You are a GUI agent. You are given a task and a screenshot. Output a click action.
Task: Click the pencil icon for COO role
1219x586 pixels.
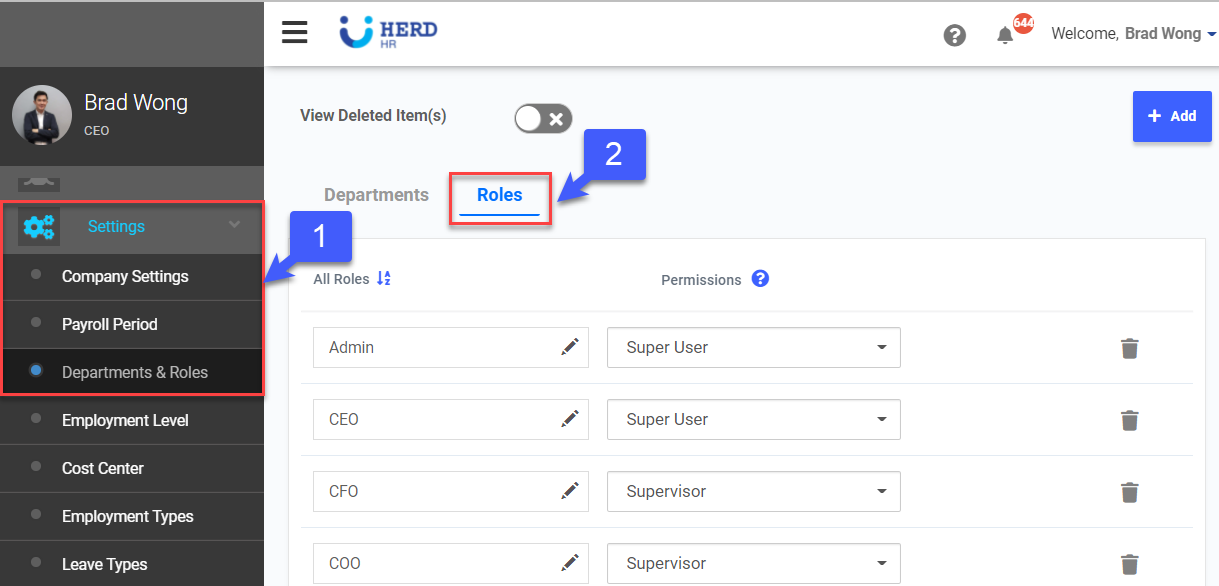pos(570,563)
